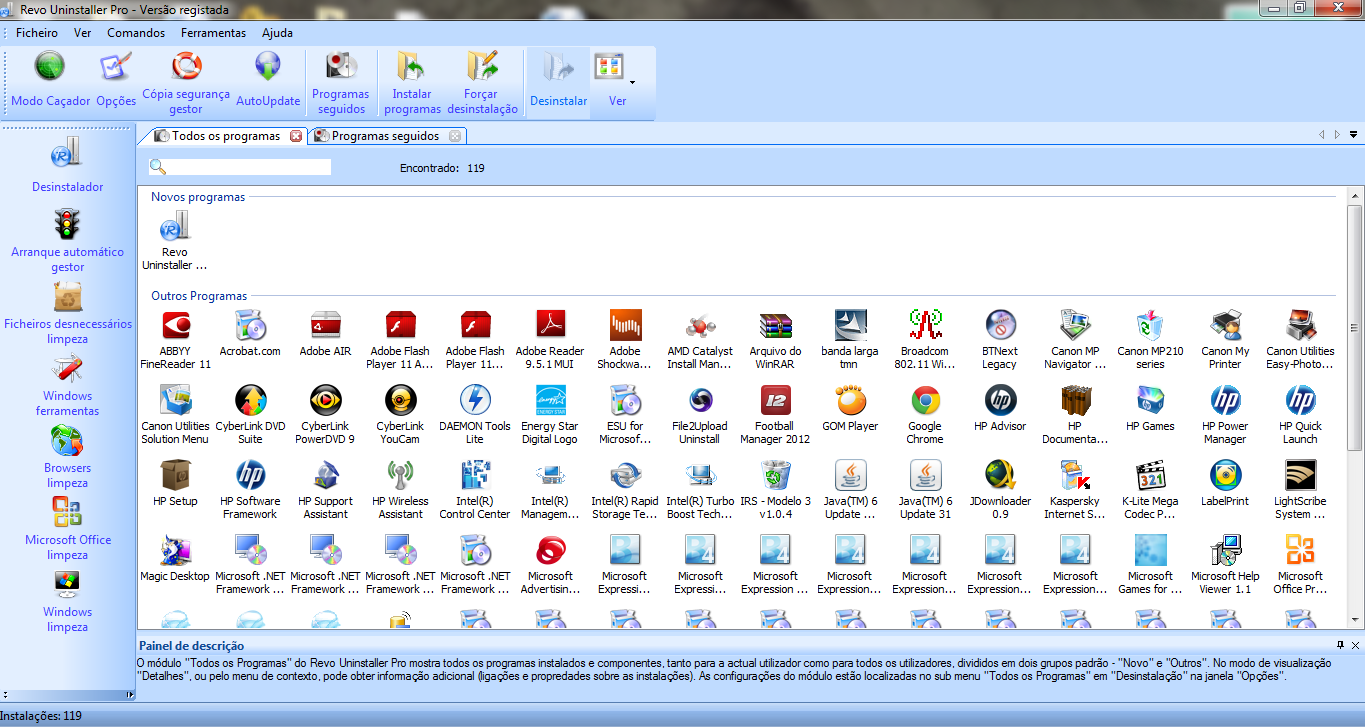
Task: Select Energy Star Digital Logo icon
Action: 550,415
